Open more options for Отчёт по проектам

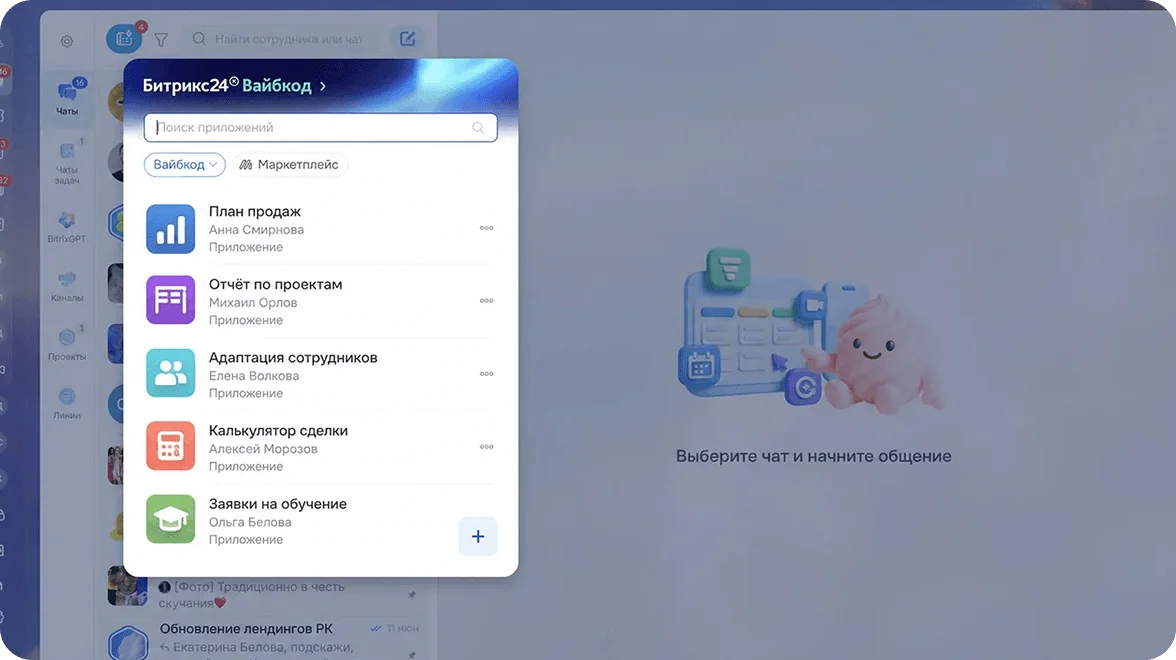(x=487, y=301)
